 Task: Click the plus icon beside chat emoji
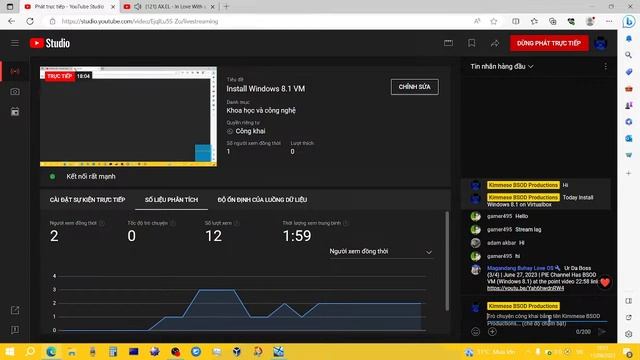[x=492, y=331]
